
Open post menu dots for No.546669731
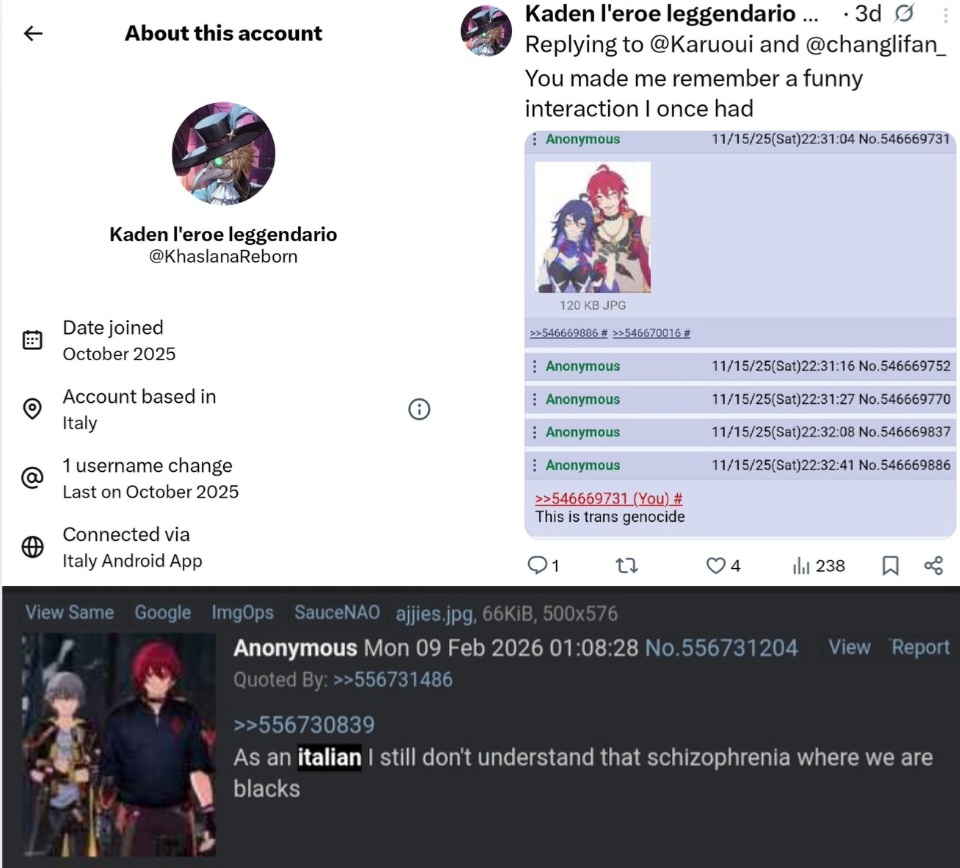[534, 140]
